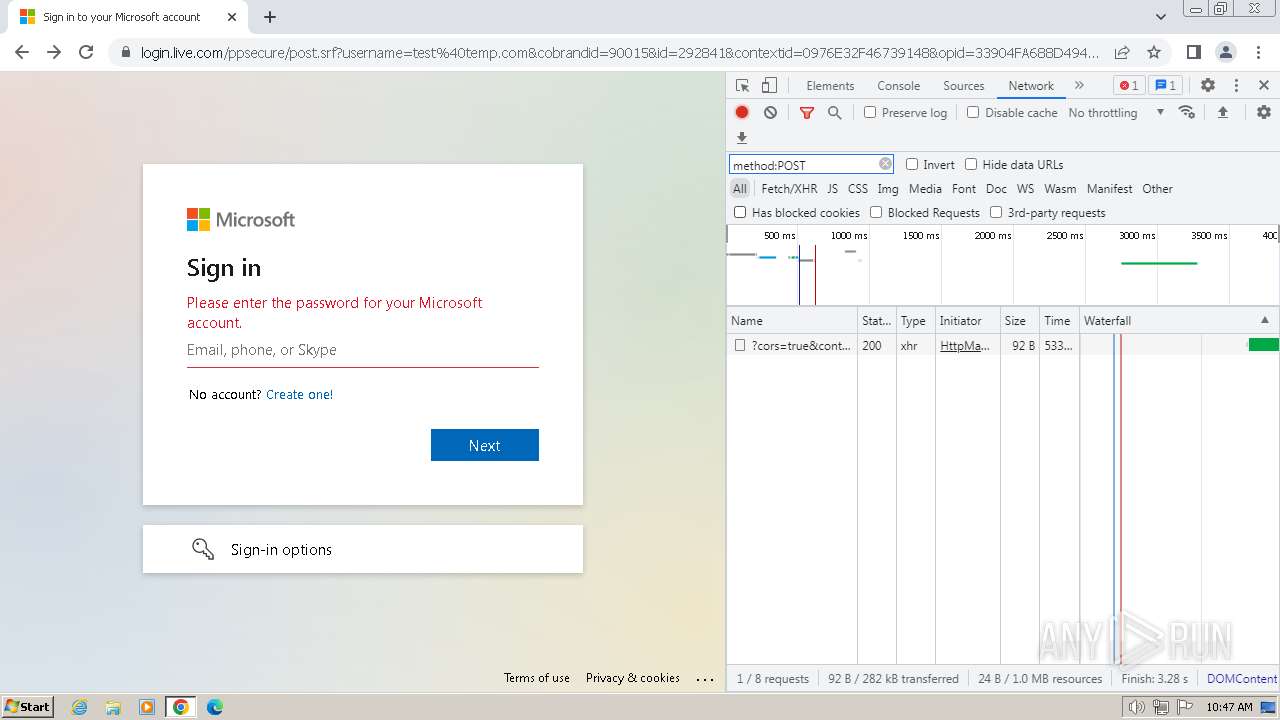Open the No throttling dropdown
Viewport: 1280px width, 720px height.
[x=1116, y=113]
